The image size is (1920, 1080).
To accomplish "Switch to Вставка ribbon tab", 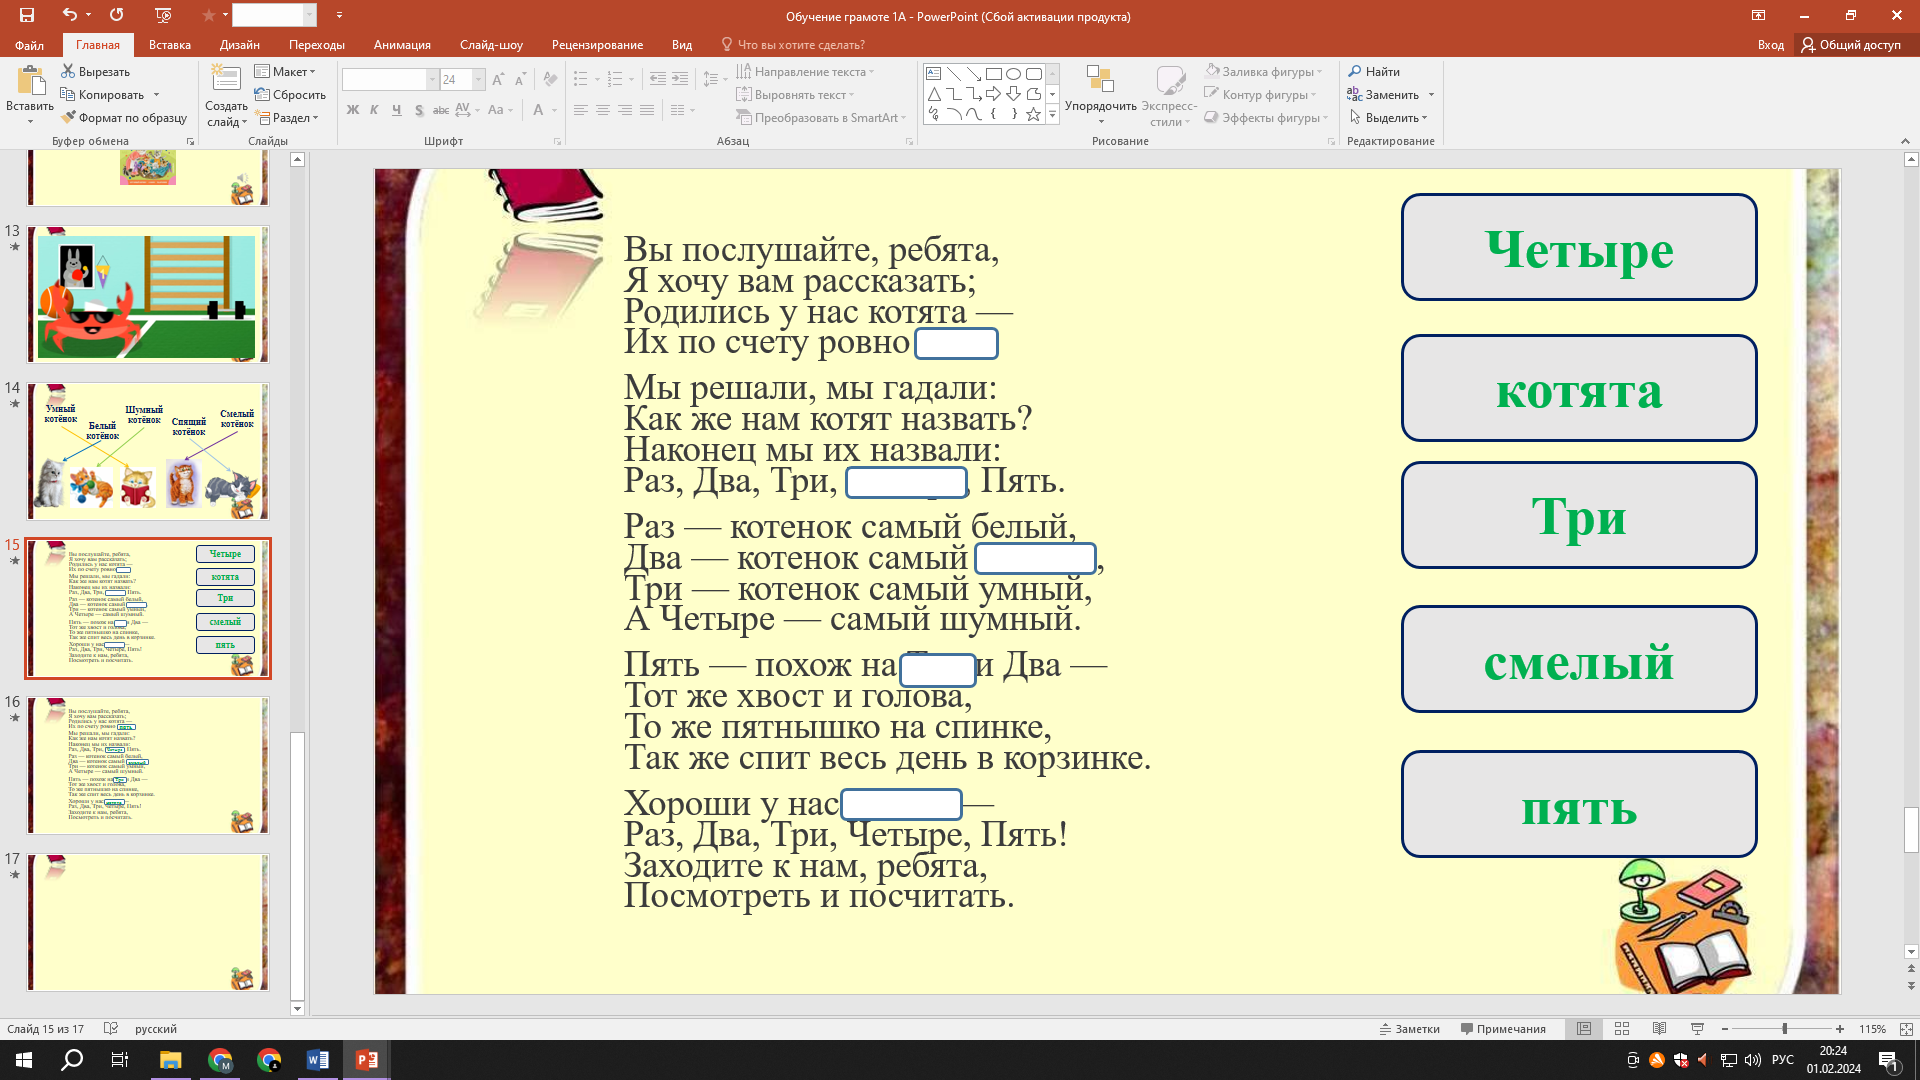I will point(170,45).
